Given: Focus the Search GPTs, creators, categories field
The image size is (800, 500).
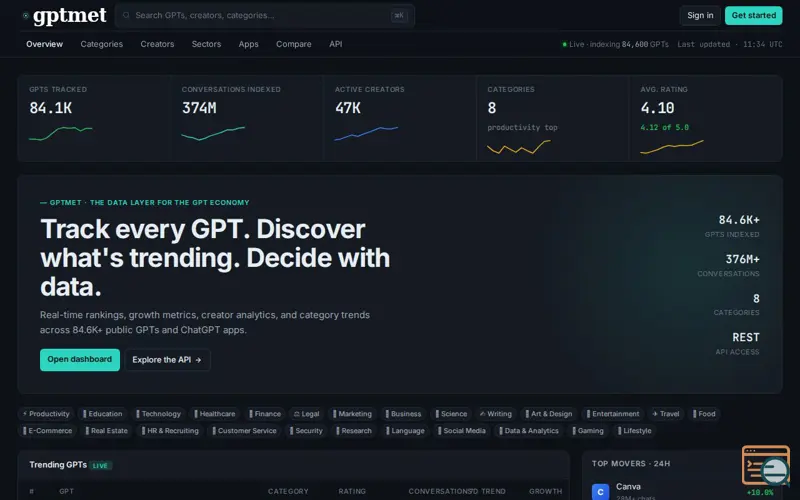Looking at the screenshot, I should (x=265, y=15).
